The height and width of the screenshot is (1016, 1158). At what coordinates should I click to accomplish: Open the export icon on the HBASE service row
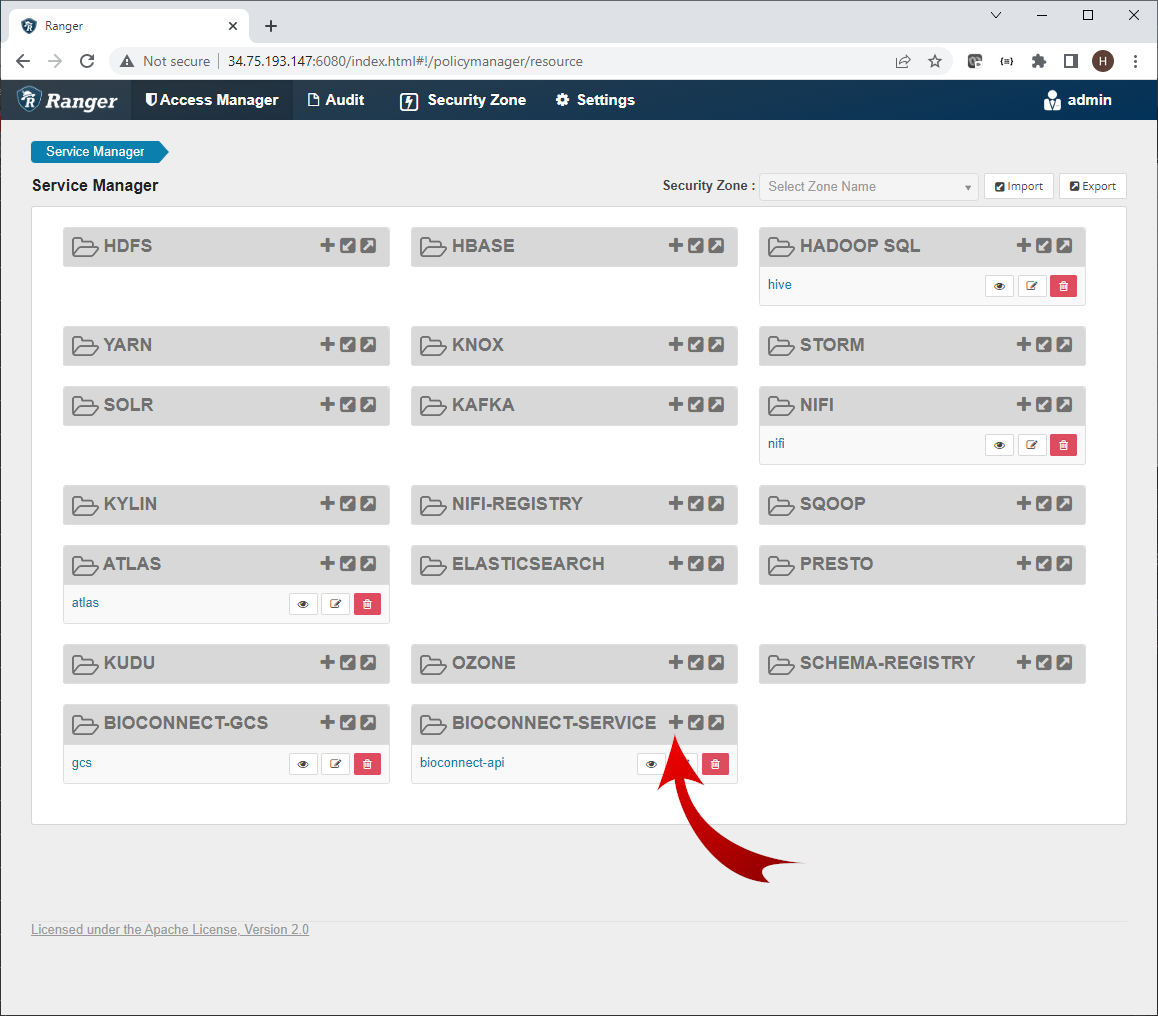click(x=716, y=246)
